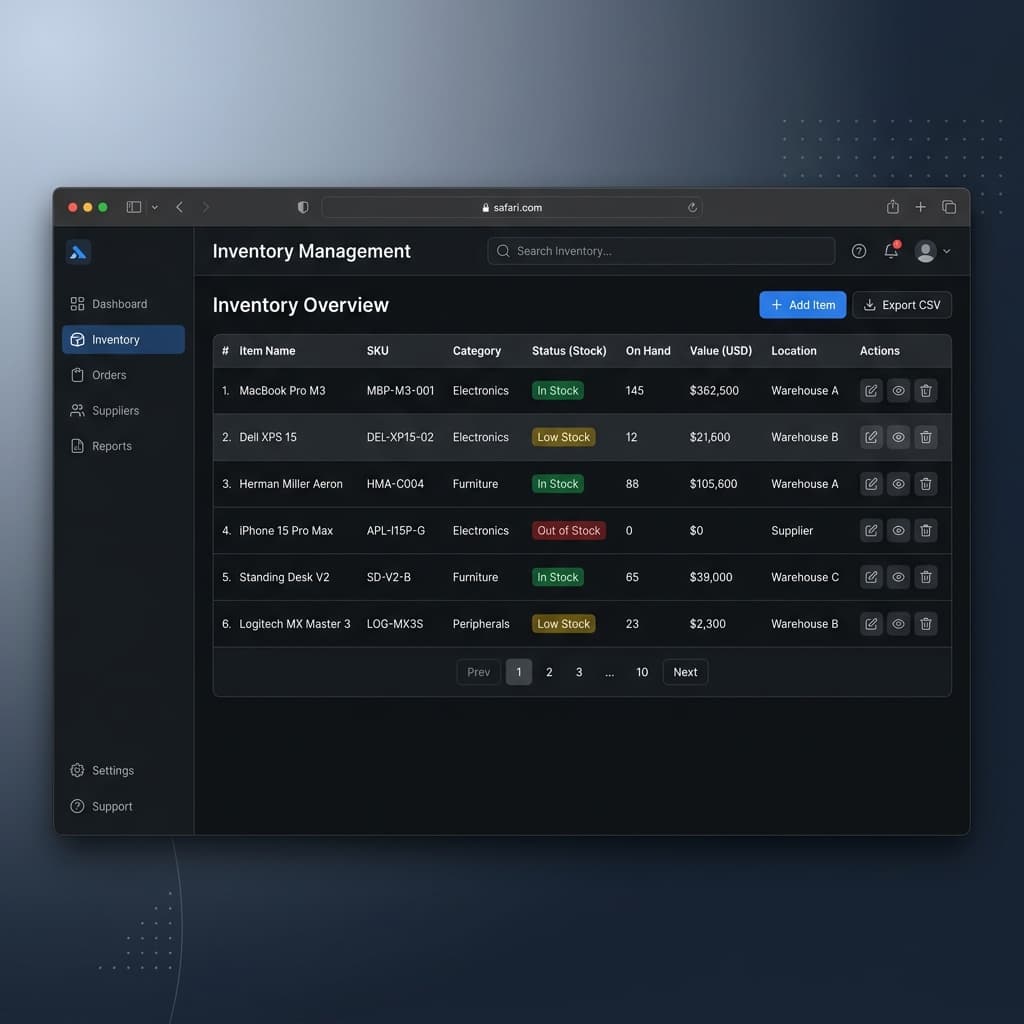Go forward in Safari
1024x1024 pixels.
pyautogui.click(x=206, y=207)
